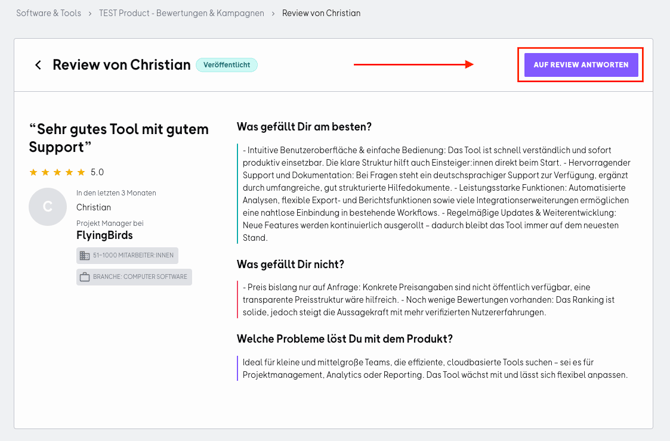Click second breadcrumb chevron before Review von Christian
The image size is (670, 441).
[273, 14]
